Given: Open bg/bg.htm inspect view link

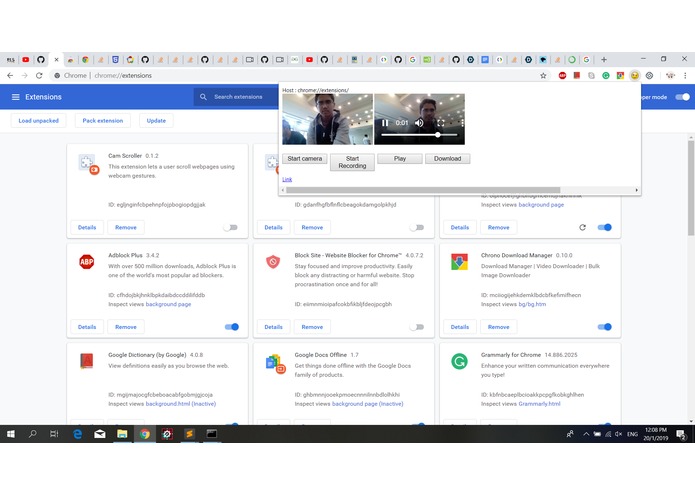Looking at the screenshot, I should point(532,304).
